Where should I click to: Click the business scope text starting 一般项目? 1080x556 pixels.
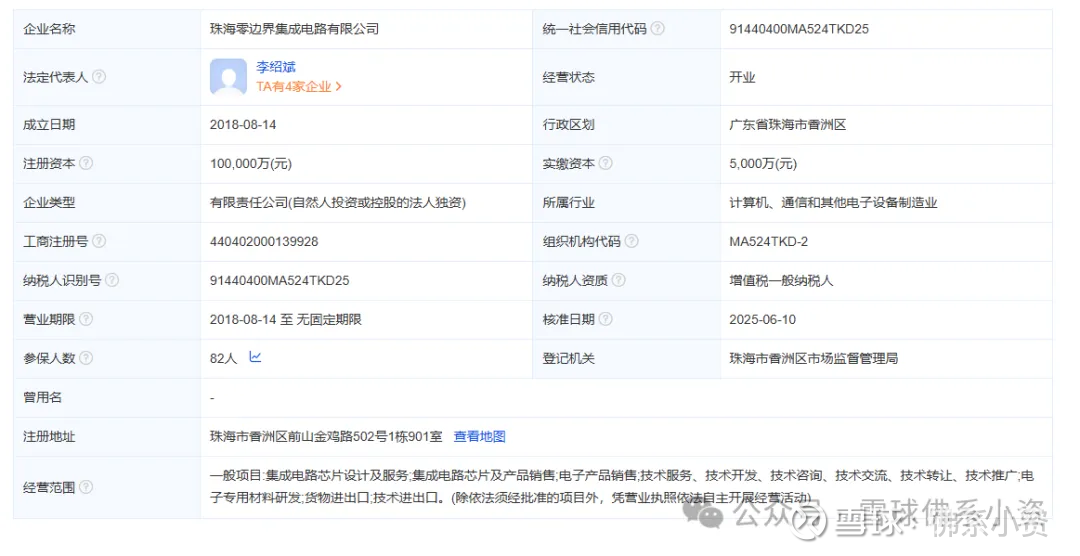click(x=622, y=486)
